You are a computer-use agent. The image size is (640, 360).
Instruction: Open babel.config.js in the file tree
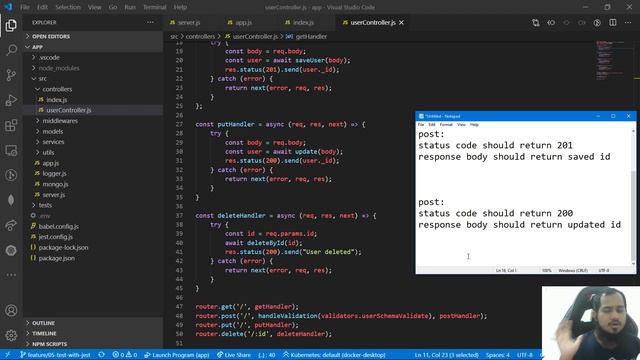(93, 226)
